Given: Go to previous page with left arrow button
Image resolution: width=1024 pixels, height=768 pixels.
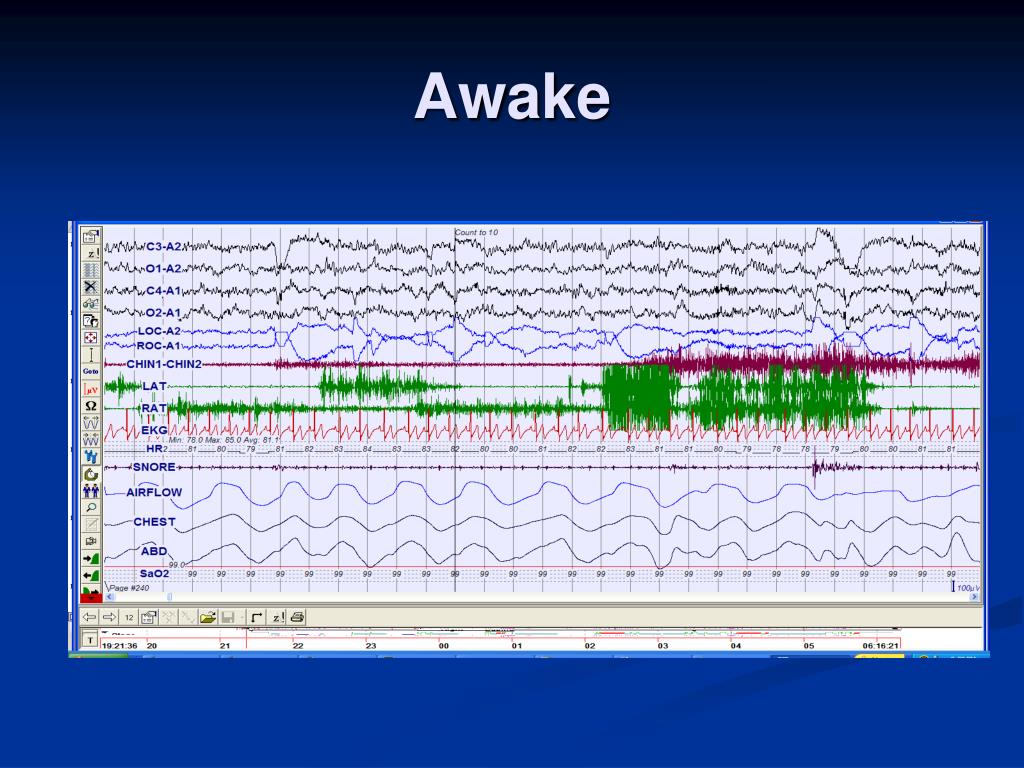Looking at the screenshot, I should point(89,617).
